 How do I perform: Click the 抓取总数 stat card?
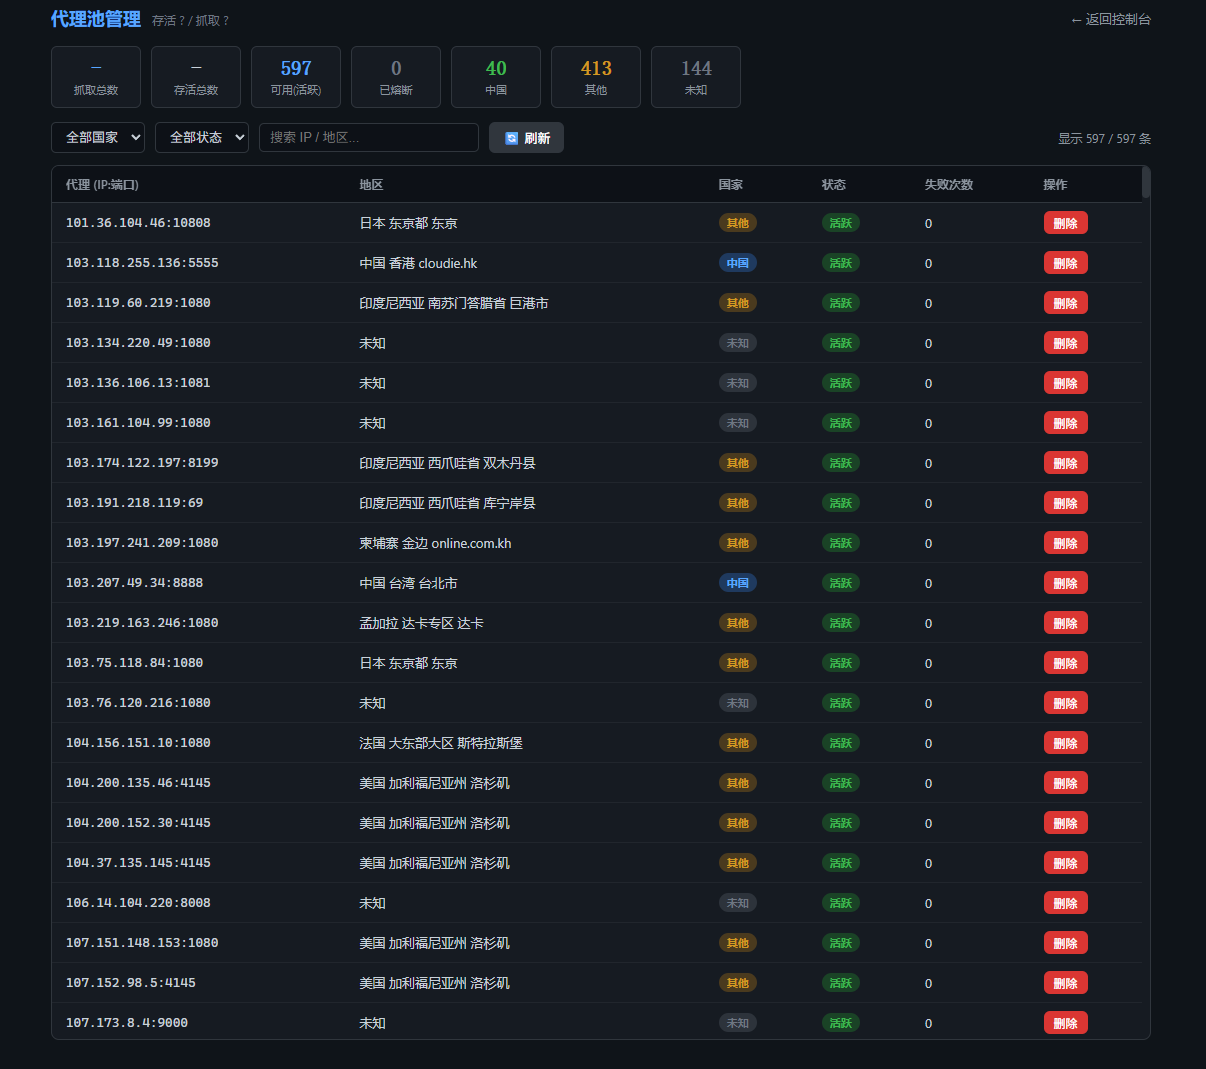[x=96, y=77]
